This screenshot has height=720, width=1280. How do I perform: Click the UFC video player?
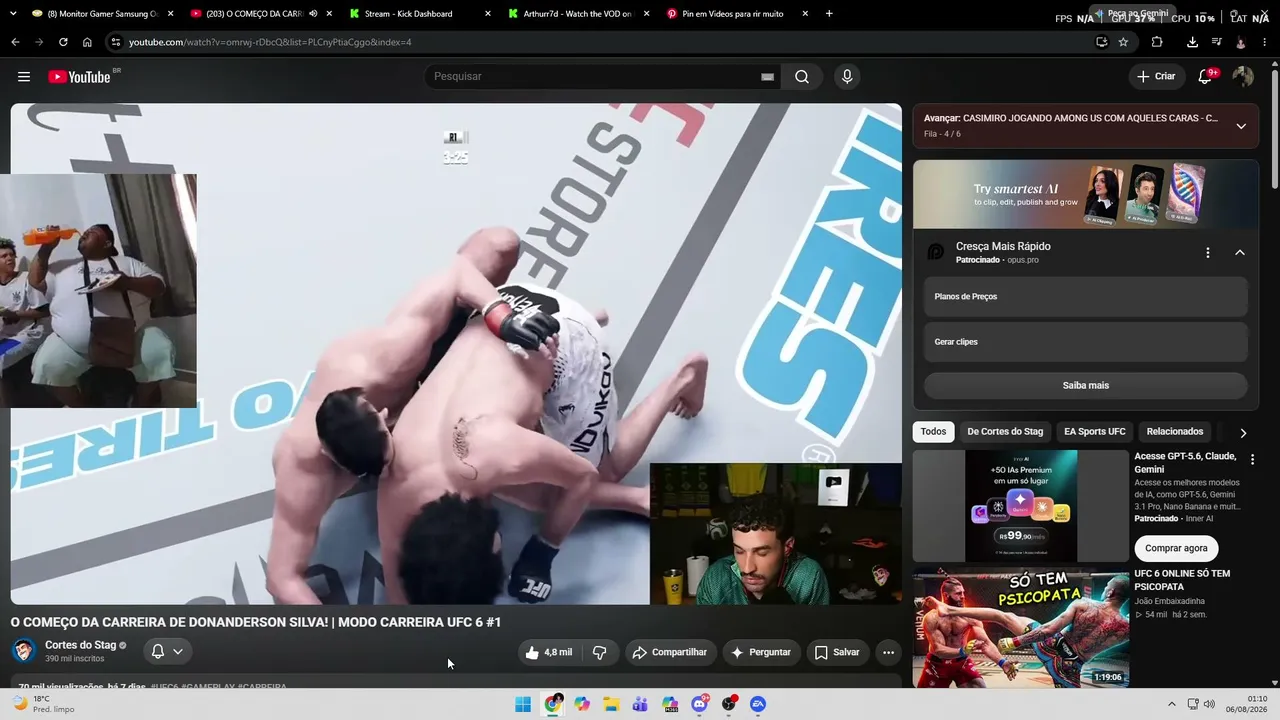click(456, 354)
